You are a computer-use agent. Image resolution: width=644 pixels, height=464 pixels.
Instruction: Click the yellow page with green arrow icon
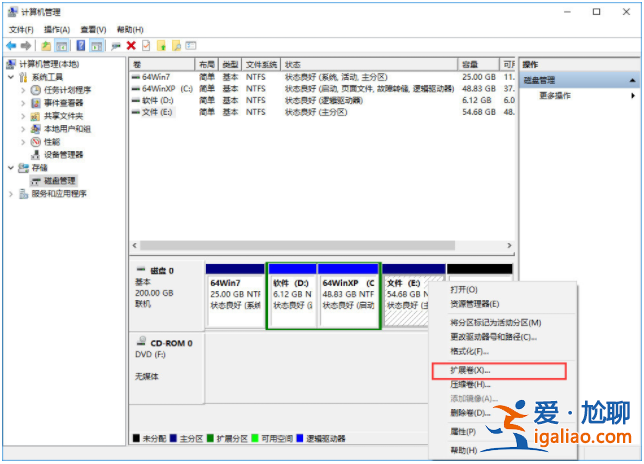click(161, 46)
